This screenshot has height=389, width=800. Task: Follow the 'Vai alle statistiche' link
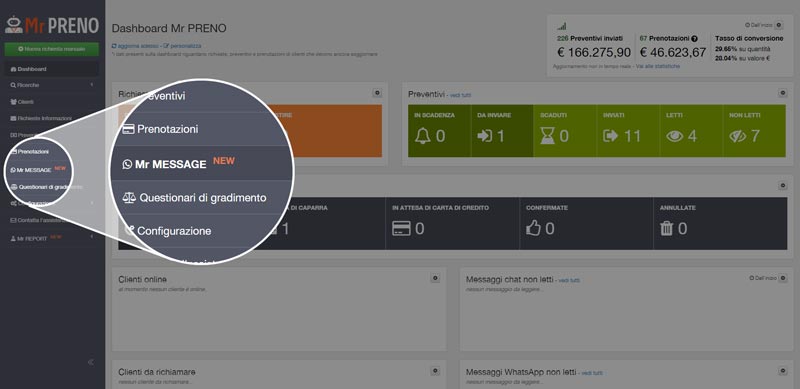pos(658,66)
